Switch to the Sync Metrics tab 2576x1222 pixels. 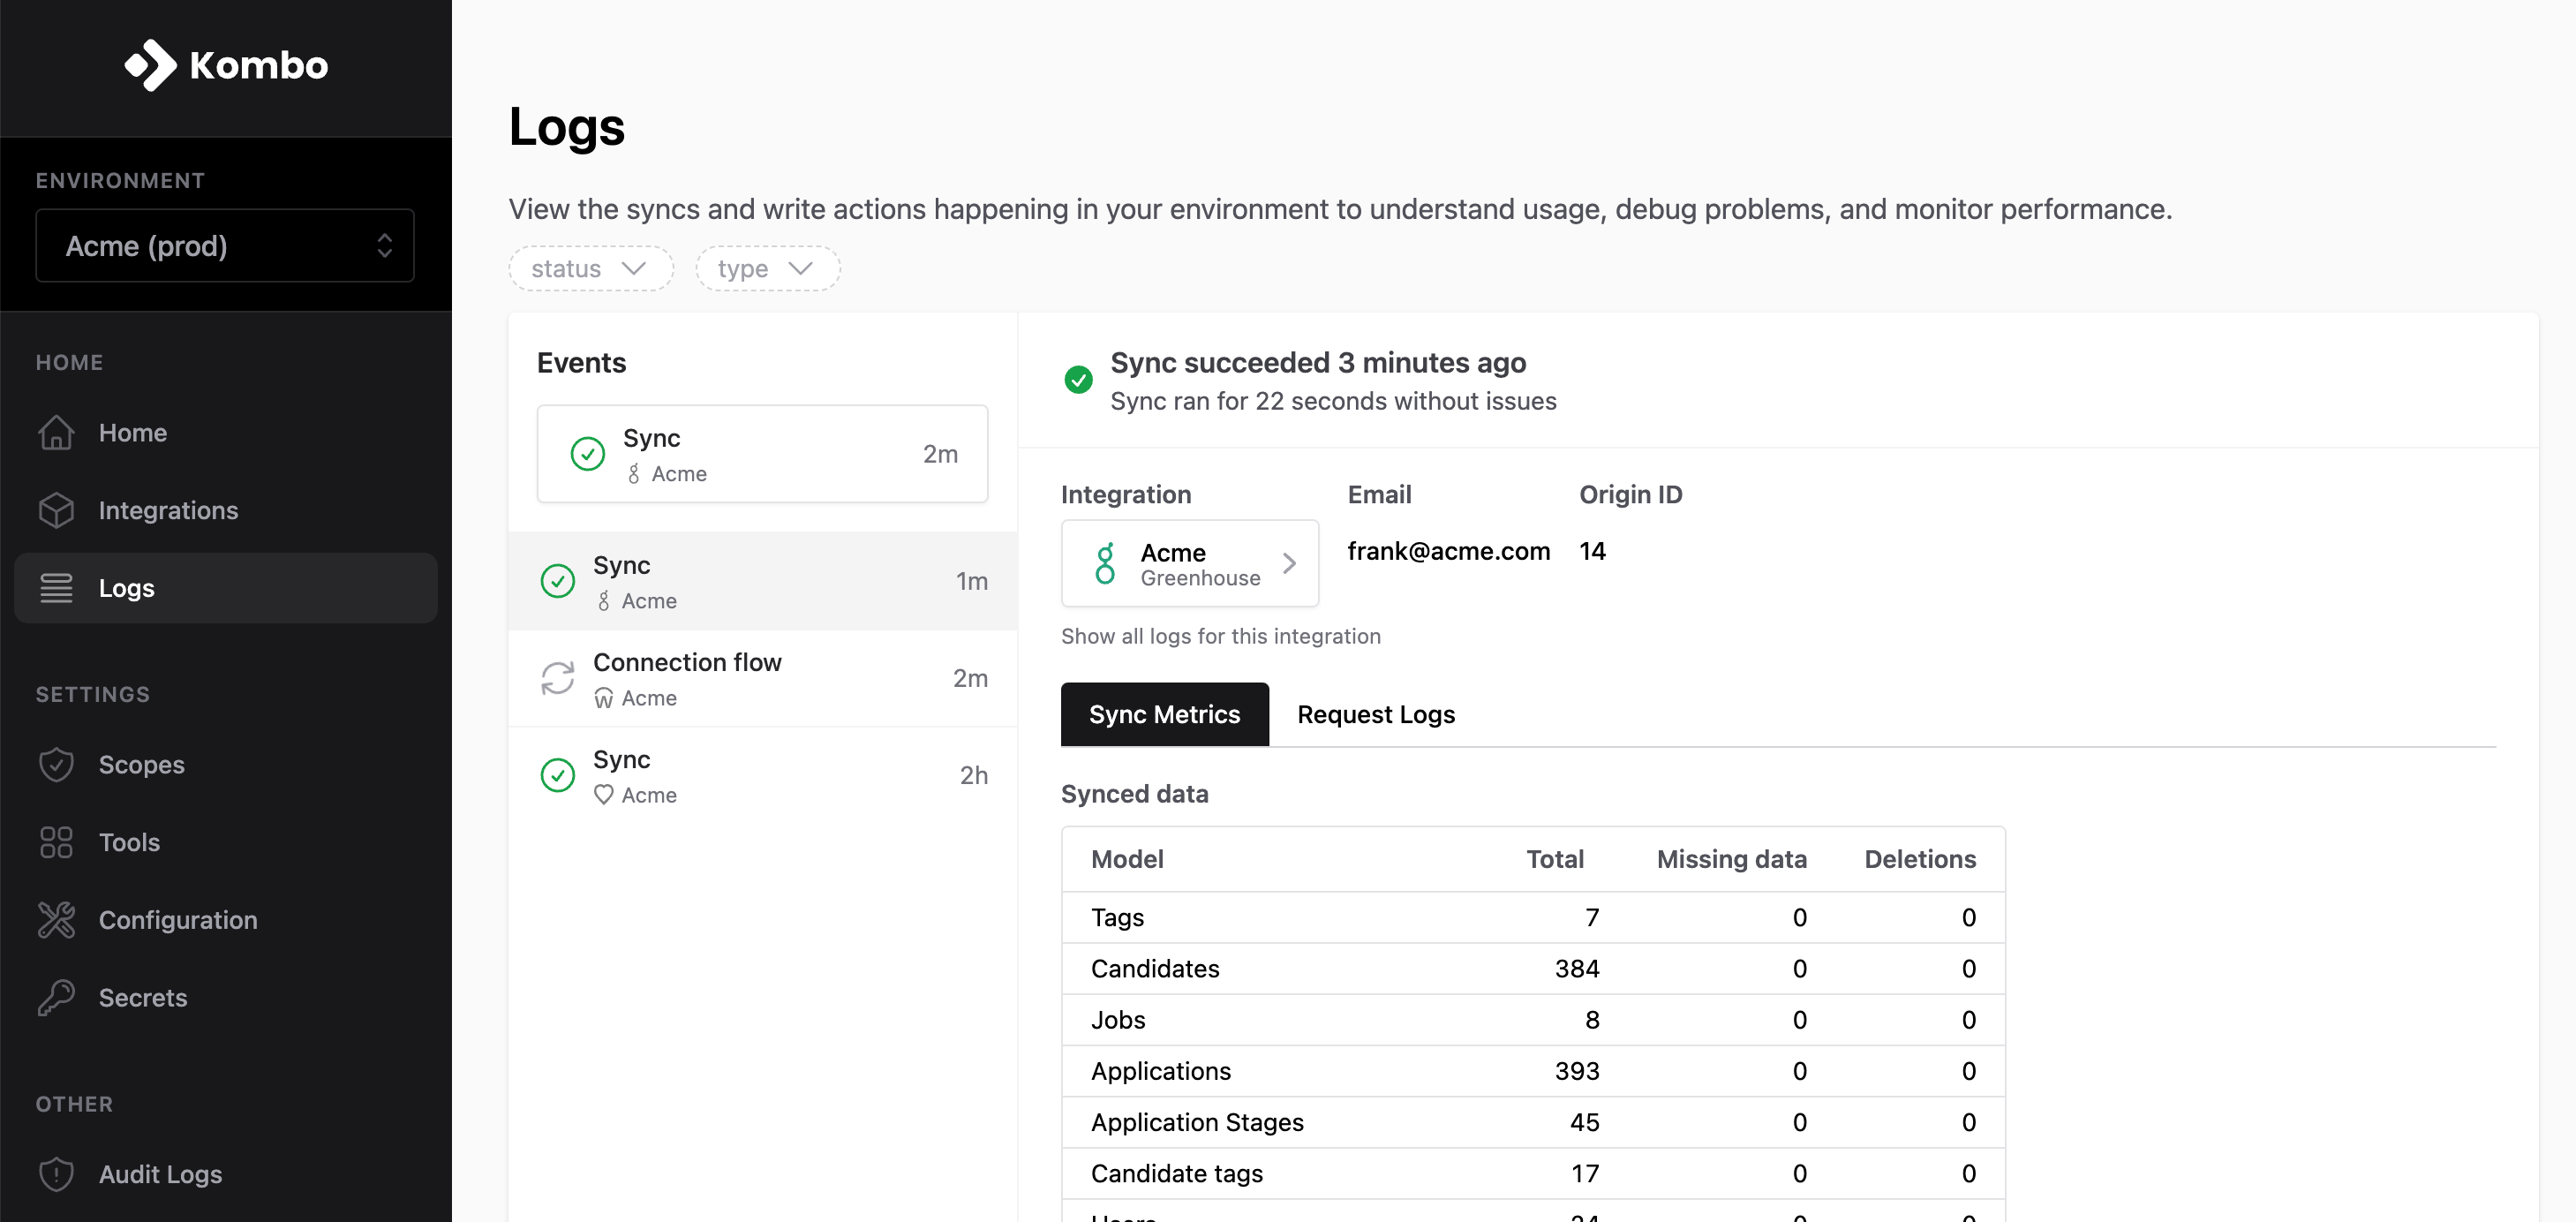click(x=1164, y=714)
